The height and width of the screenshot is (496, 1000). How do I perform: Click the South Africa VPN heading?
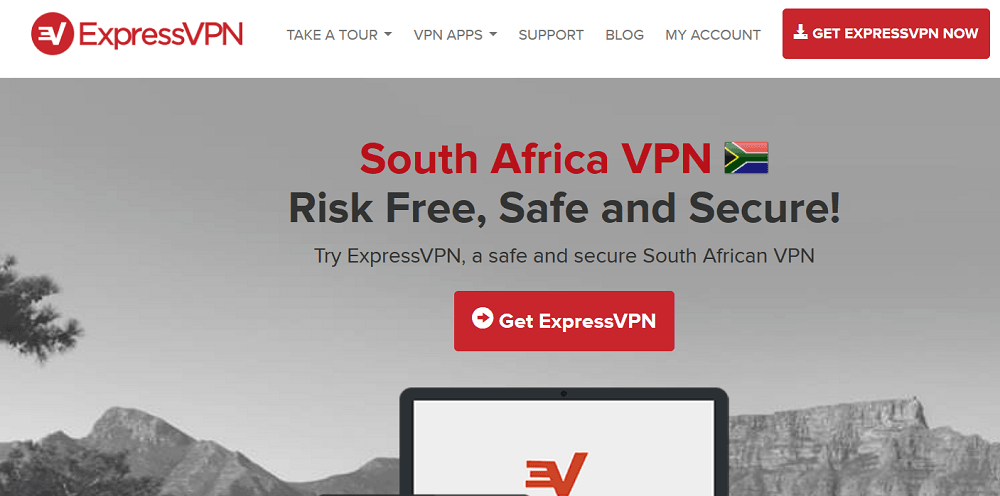pyautogui.click(x=535, y=159)
